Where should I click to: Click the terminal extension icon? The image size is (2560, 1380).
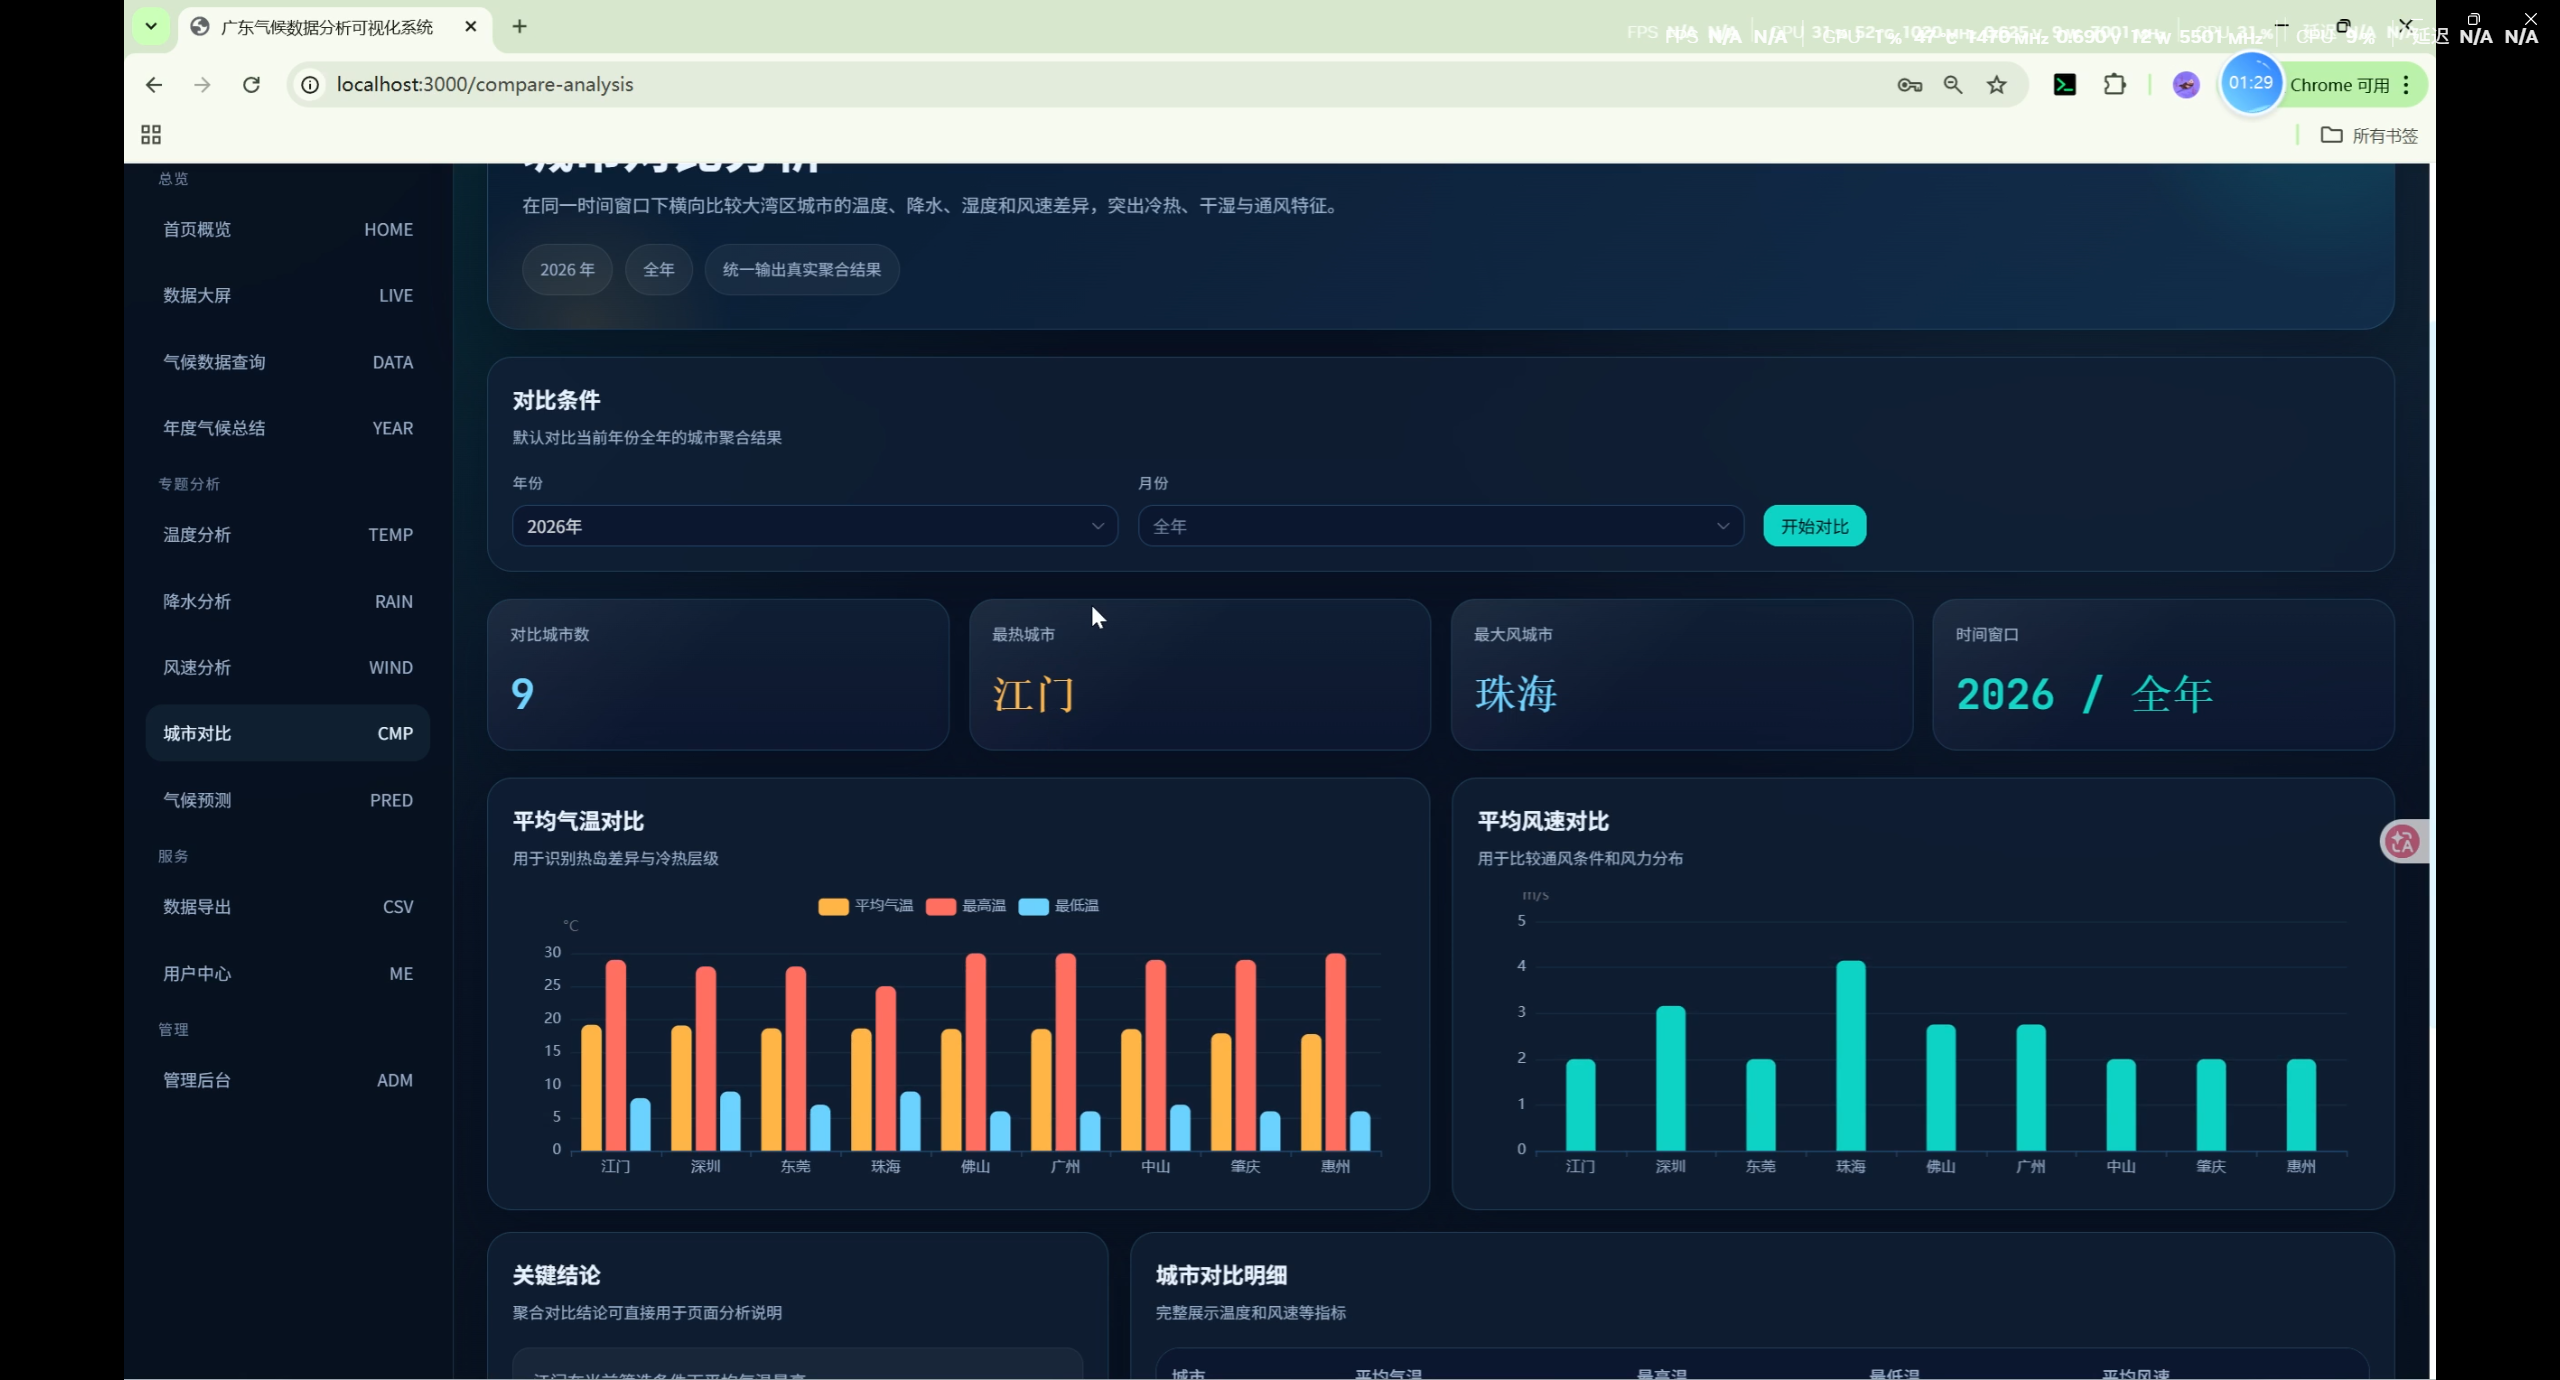tap(2064, 85)
